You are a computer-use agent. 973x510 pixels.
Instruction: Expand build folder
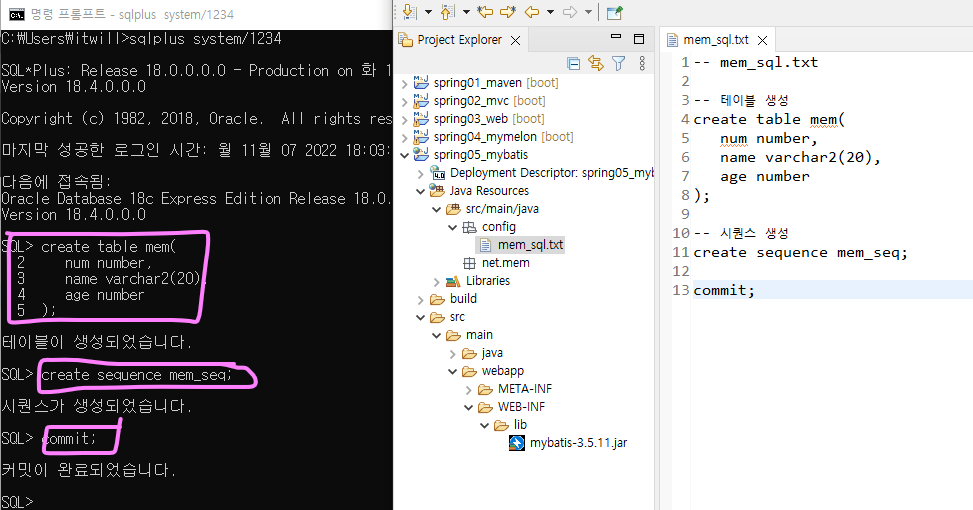pos(421,299)
